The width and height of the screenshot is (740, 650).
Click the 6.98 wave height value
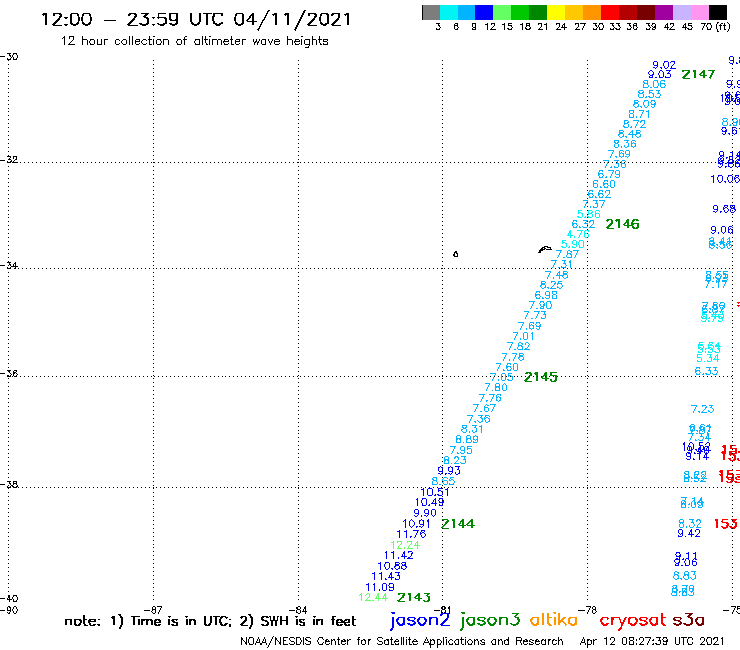coord(546,295)
